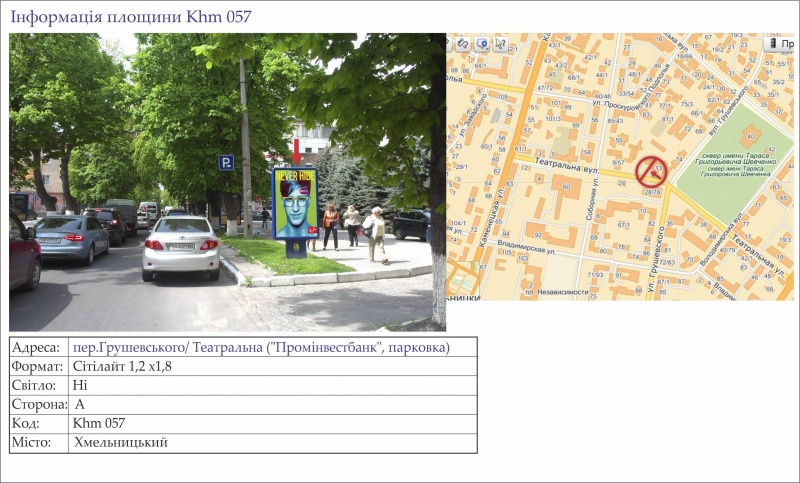Screen dimensions: 800x483
Task: Click the Соборная ул. street label
Action: click(593, 204)
